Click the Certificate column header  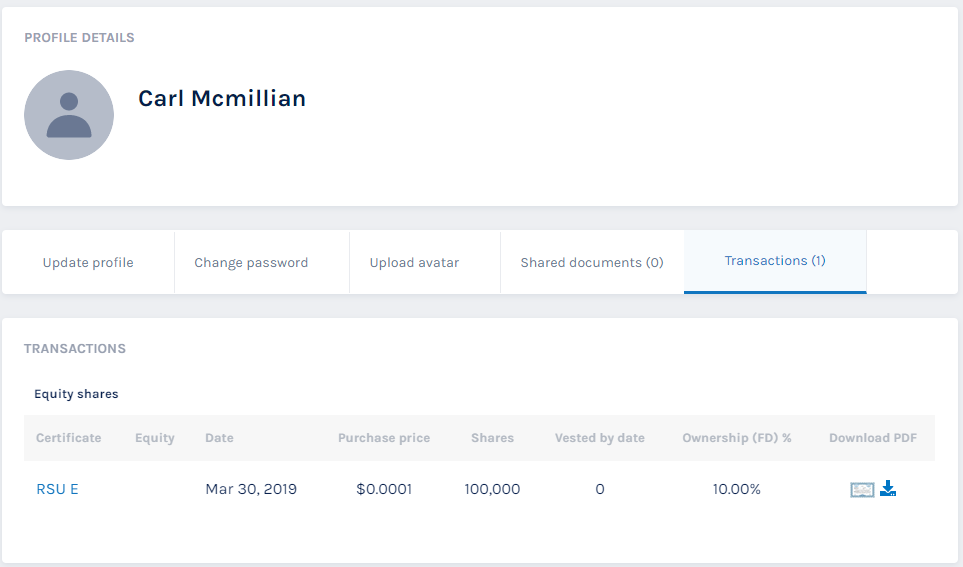69,438
